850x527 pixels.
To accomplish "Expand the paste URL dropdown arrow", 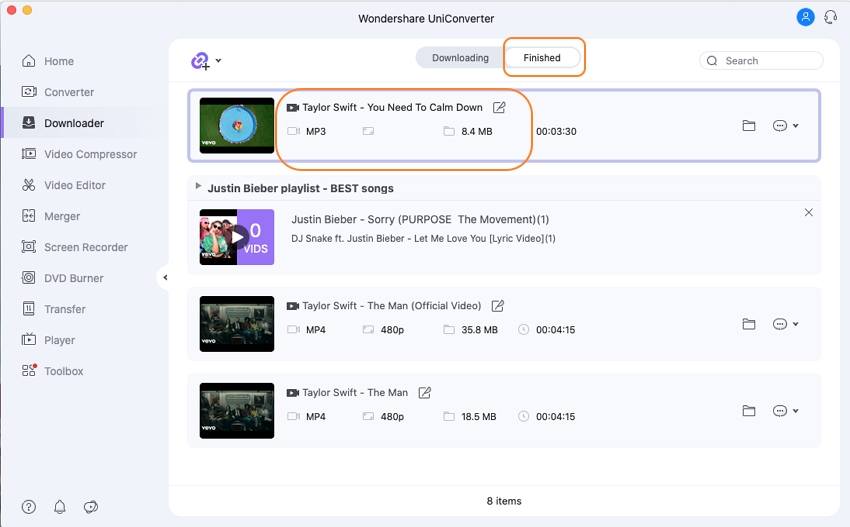I will tap(218, 60).
